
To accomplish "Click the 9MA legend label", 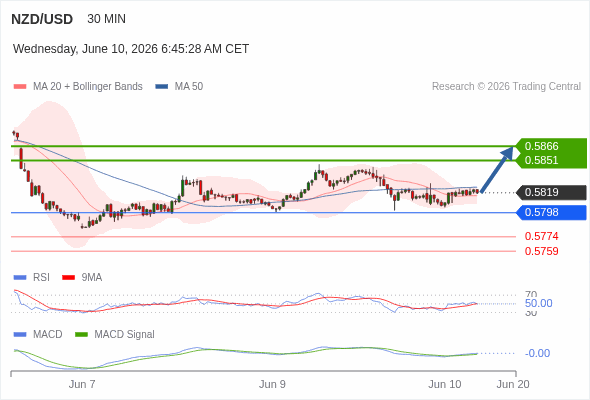I will (x=92, y=278).
